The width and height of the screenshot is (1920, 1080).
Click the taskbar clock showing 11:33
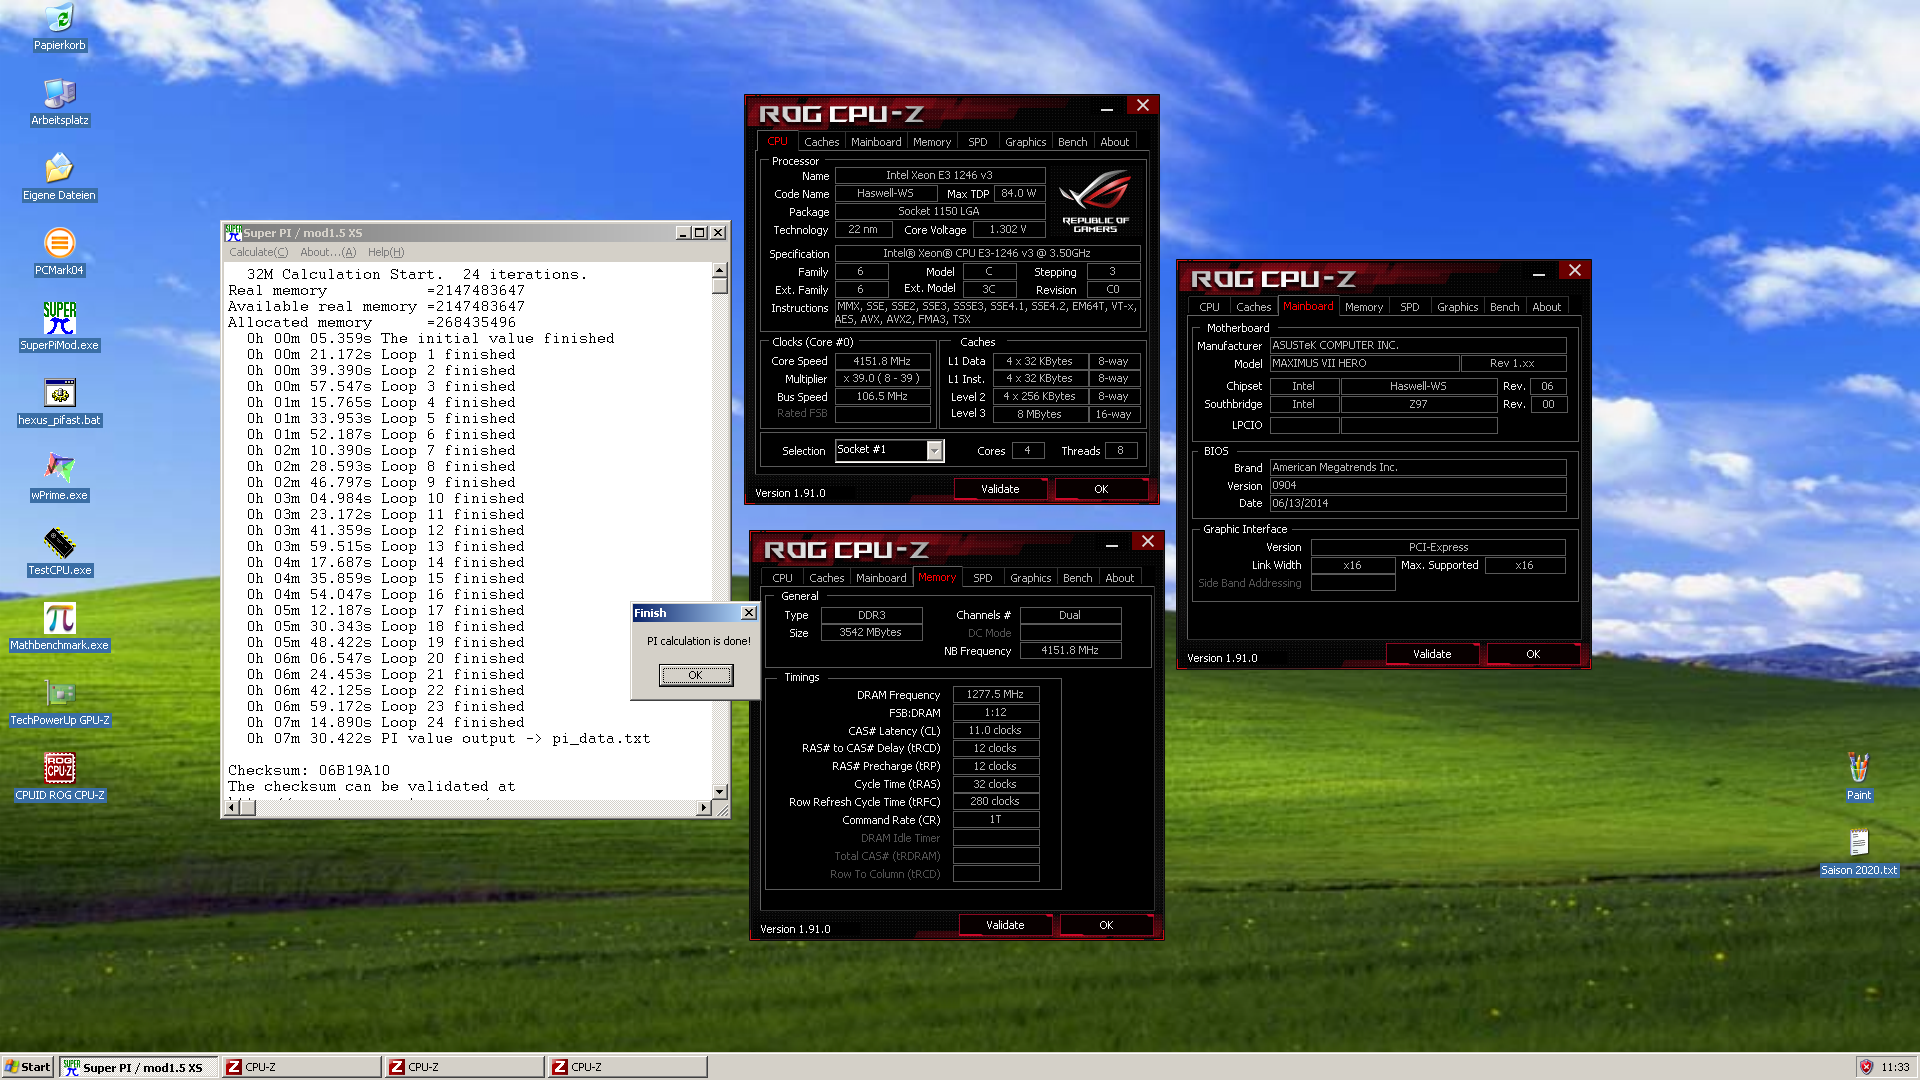tap(1895, 1067)
